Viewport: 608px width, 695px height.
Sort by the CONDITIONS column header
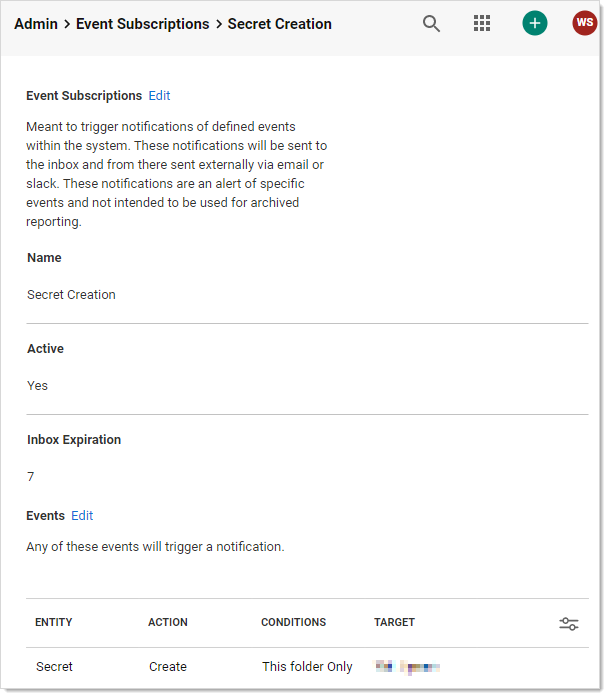pyautogui.click(x=293, y=622)
